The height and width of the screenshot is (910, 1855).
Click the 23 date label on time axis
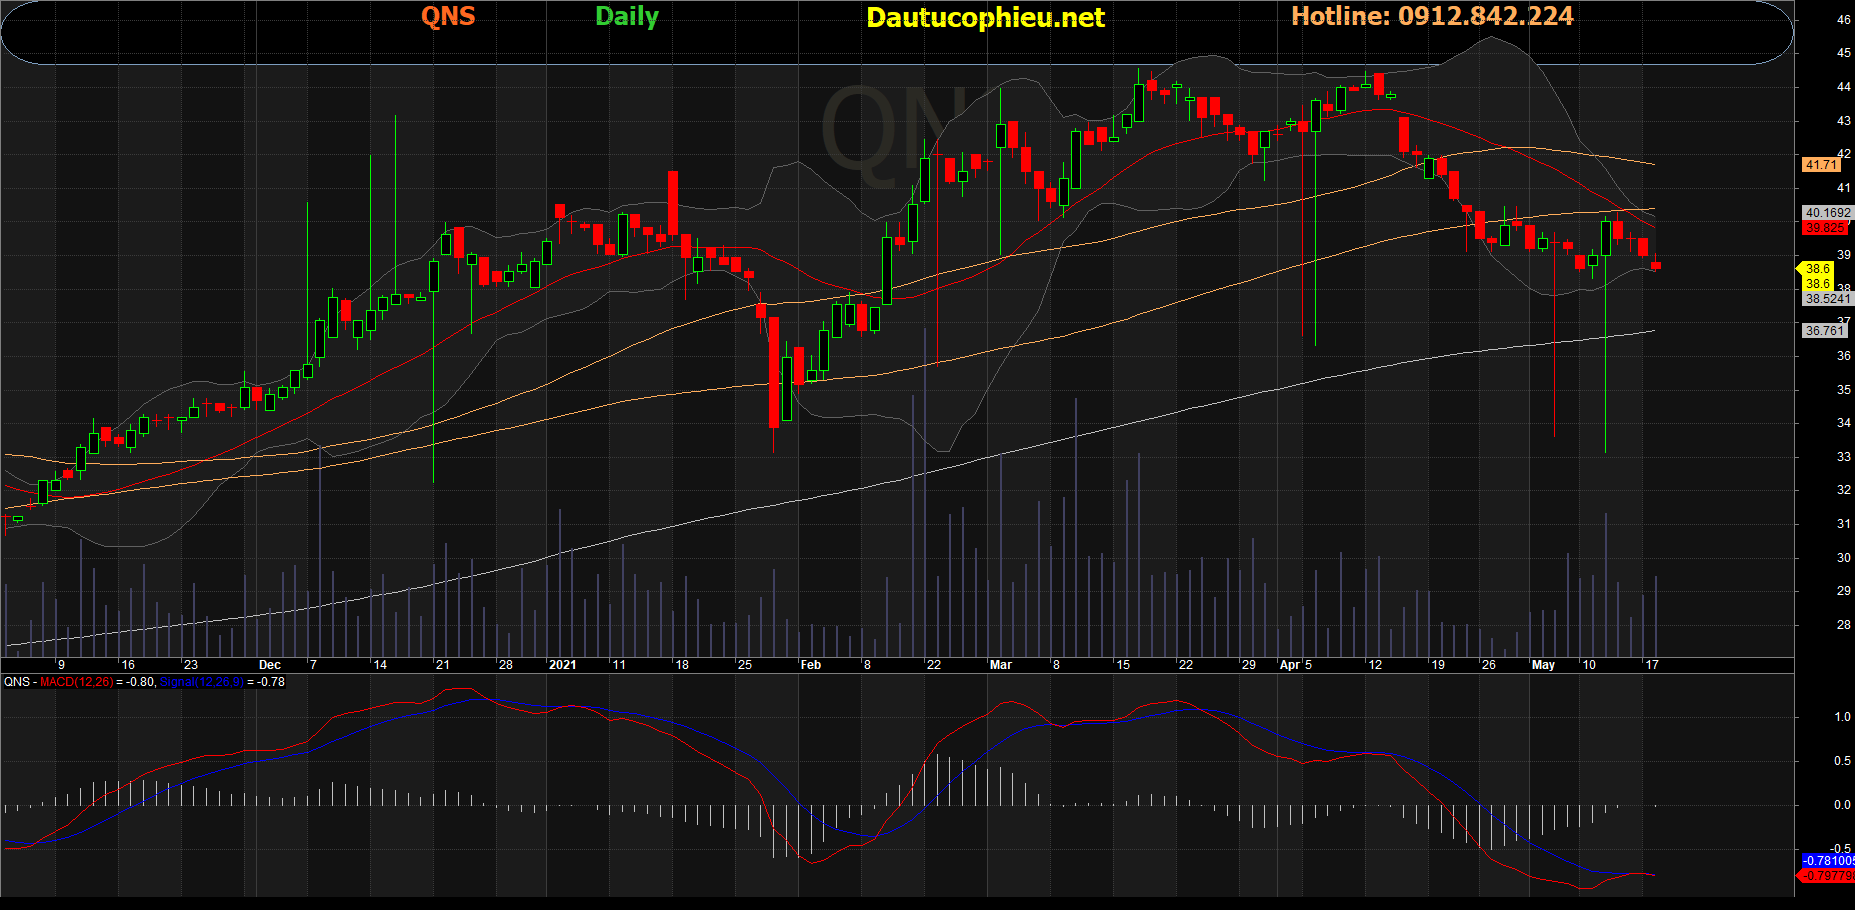coord(191,665)
